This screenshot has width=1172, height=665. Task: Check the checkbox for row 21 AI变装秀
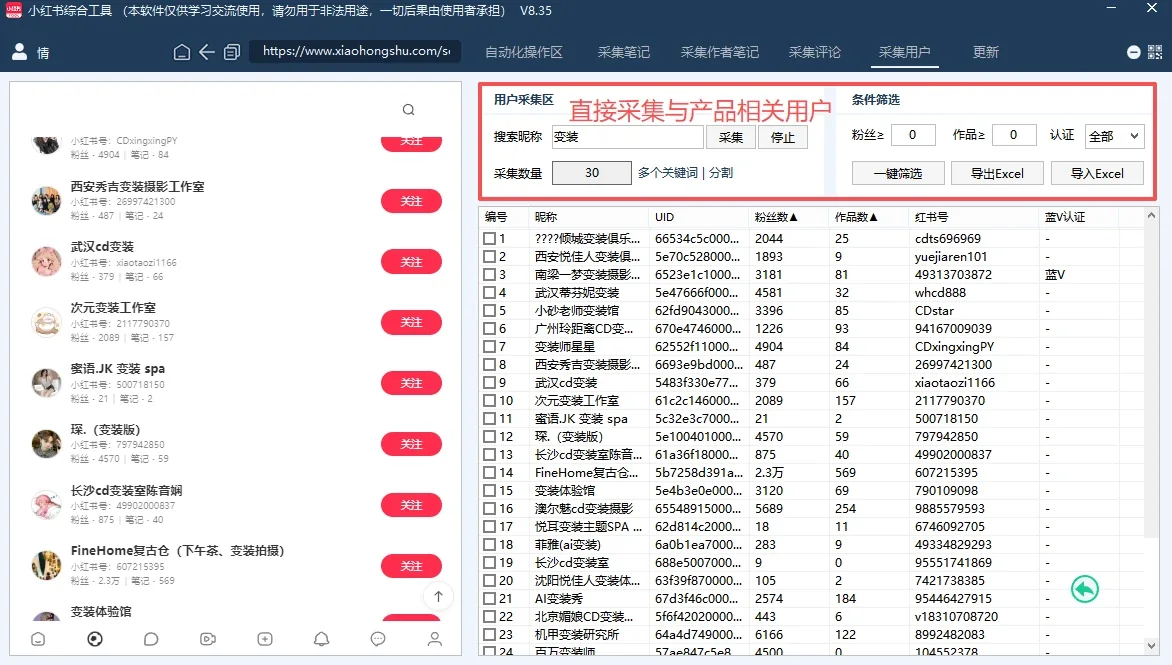490,598
